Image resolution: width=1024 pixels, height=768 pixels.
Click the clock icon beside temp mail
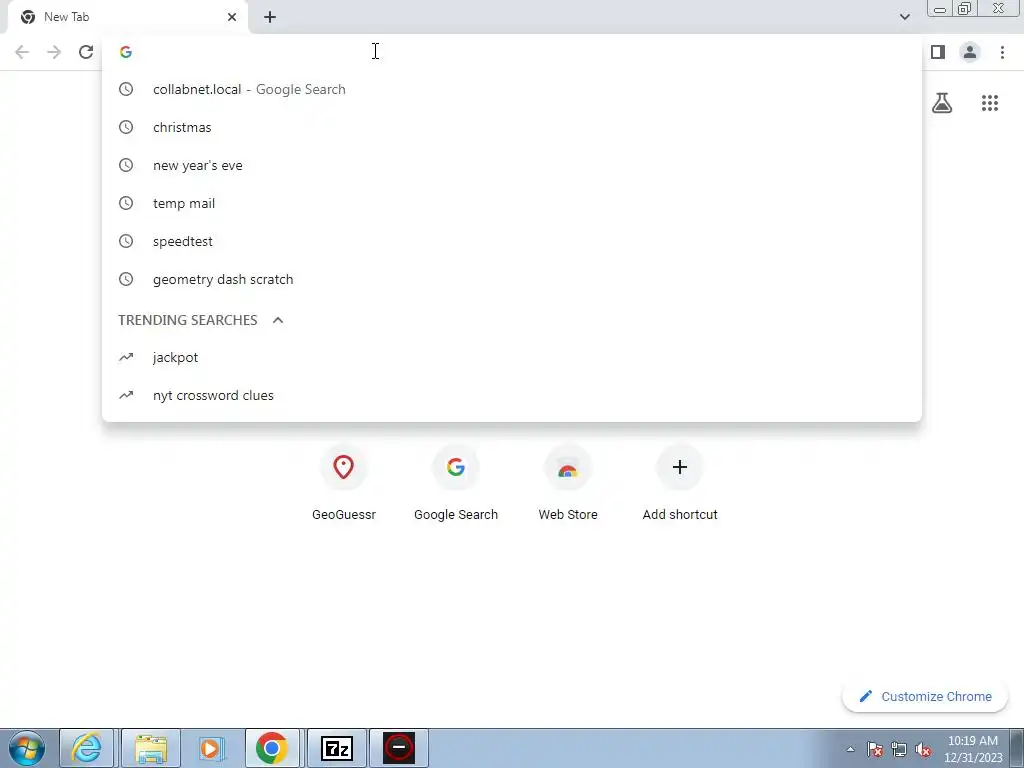coord(126,203)
